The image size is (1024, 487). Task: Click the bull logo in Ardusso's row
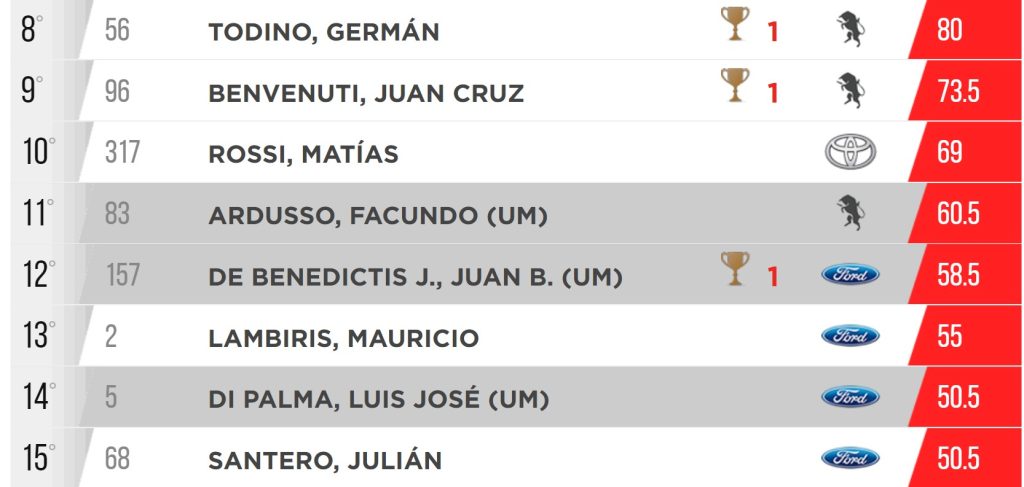pos(850,213)
